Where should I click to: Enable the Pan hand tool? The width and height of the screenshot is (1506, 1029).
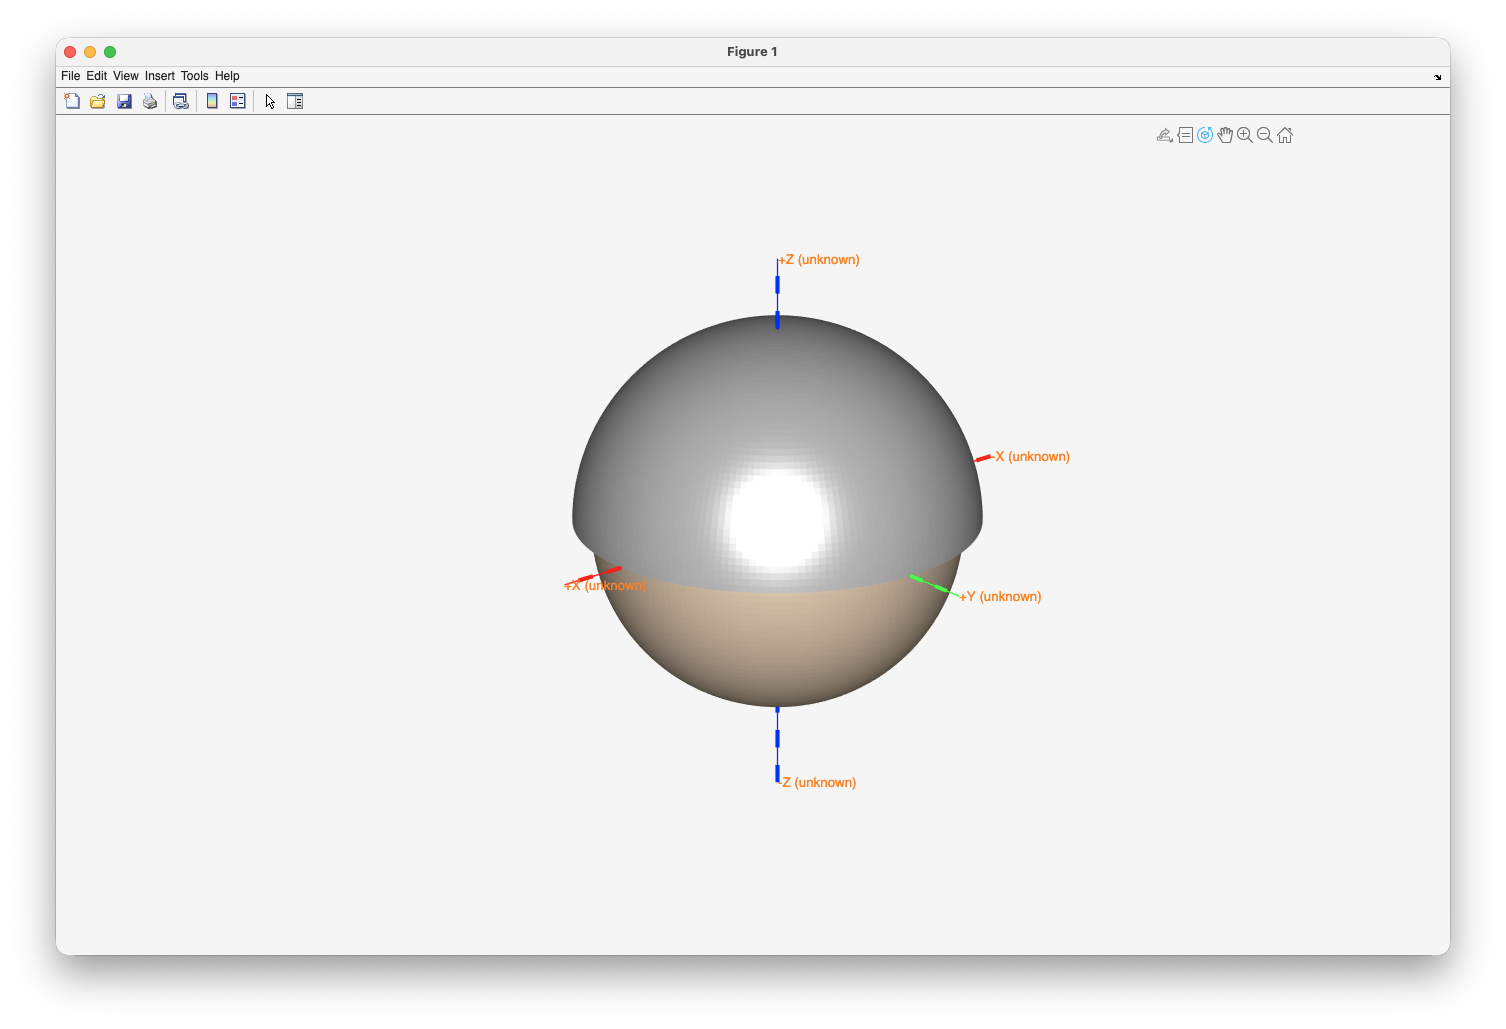tap(1225, 135)
